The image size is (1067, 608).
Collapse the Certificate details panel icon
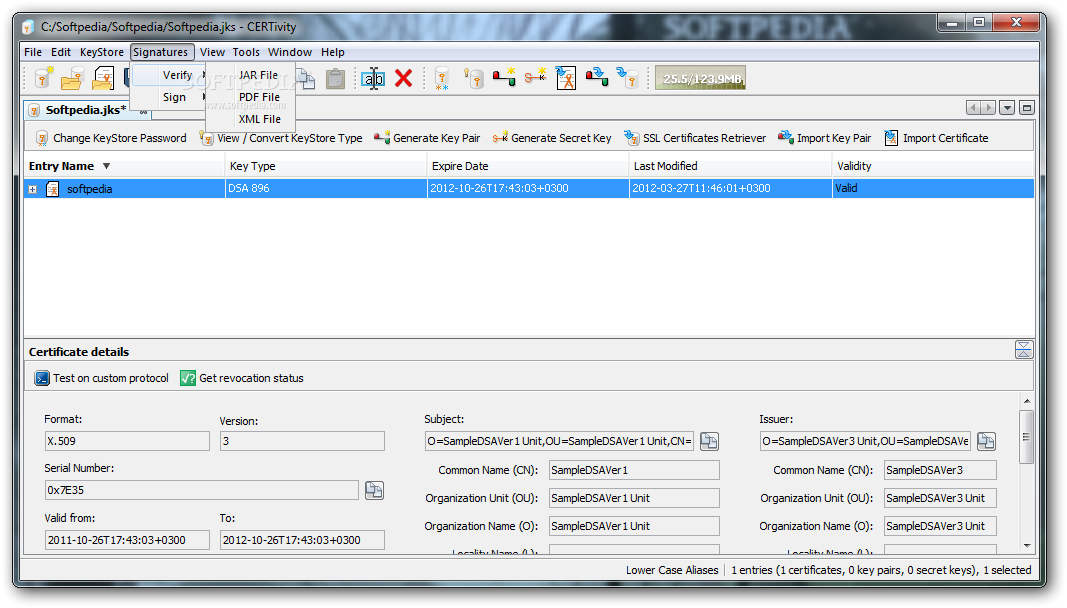tap(1023, 350)
